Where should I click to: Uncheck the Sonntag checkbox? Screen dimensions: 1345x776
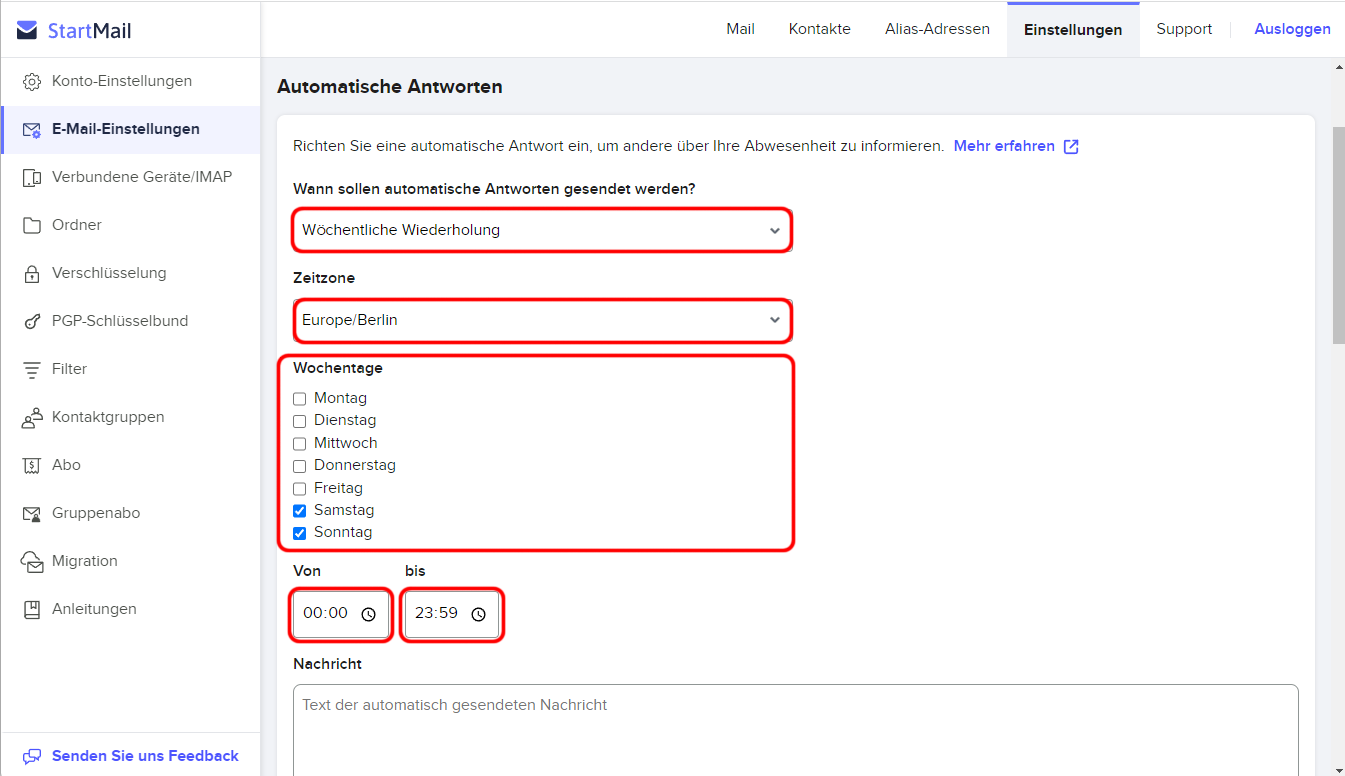(299, 533)
